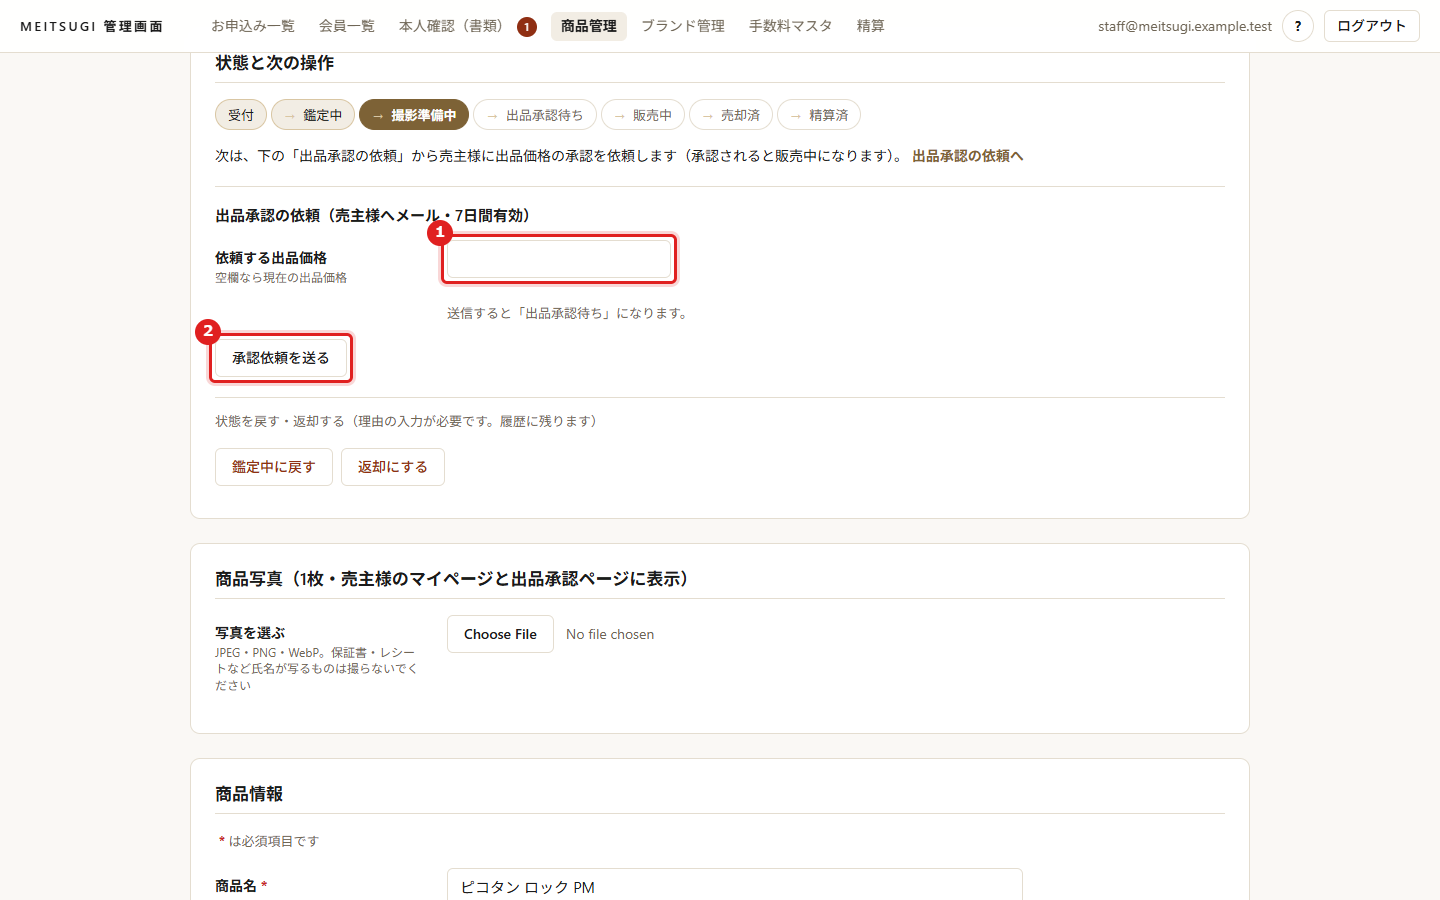Click the staff@meitsugi.example.test account email
The height and width of the screenshot is (900, 1440).
tap(1185, 26)
